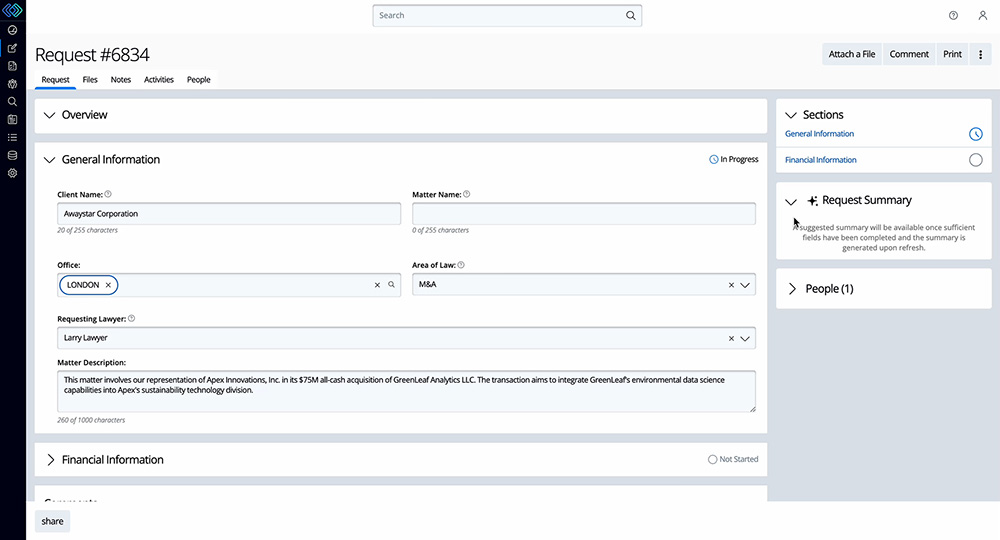Open settings gear in the sidebar

pyautogui.click(x=12, y=173)
